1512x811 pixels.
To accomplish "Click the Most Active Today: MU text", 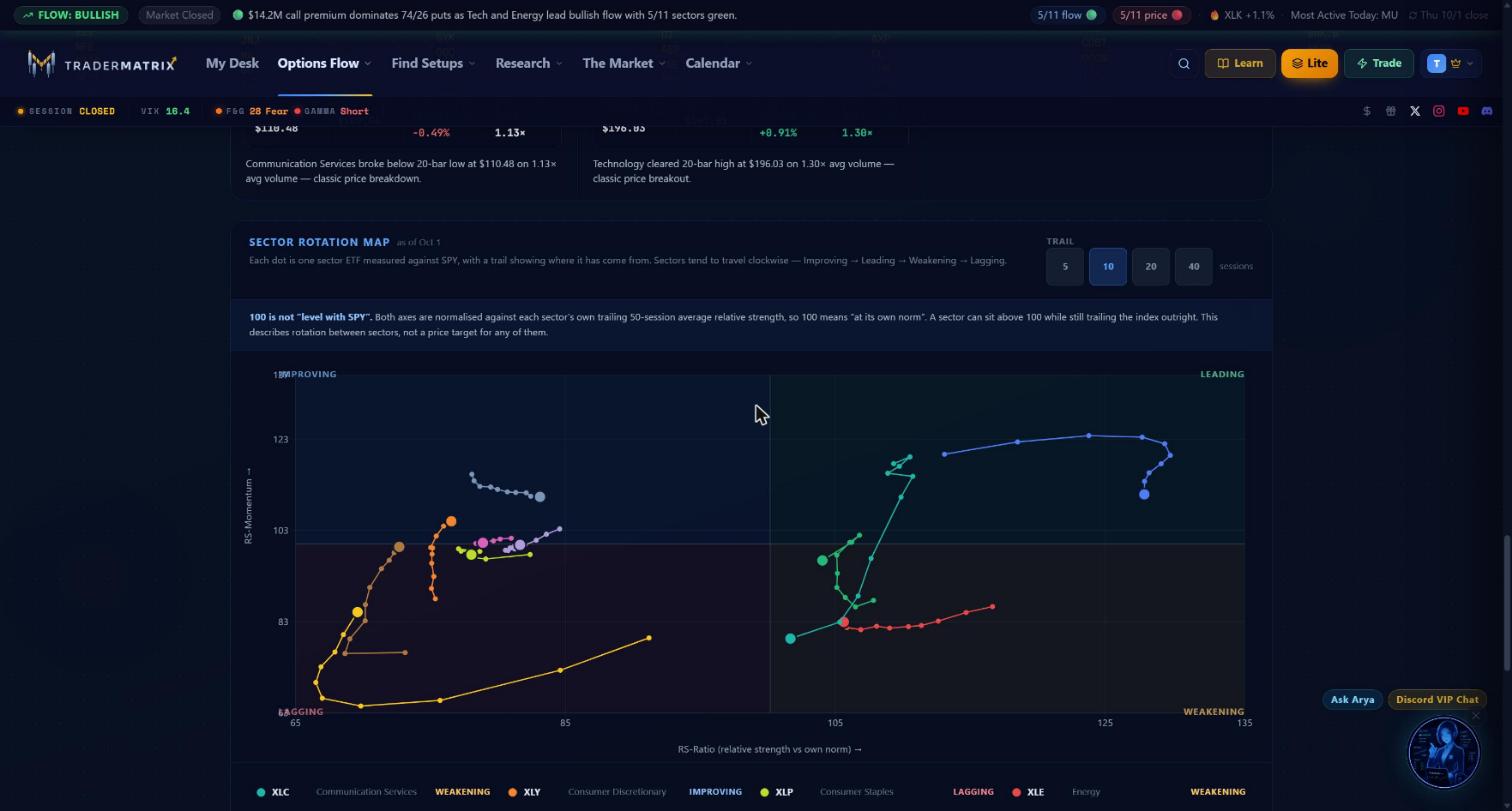I will (x=1344, y=15).
